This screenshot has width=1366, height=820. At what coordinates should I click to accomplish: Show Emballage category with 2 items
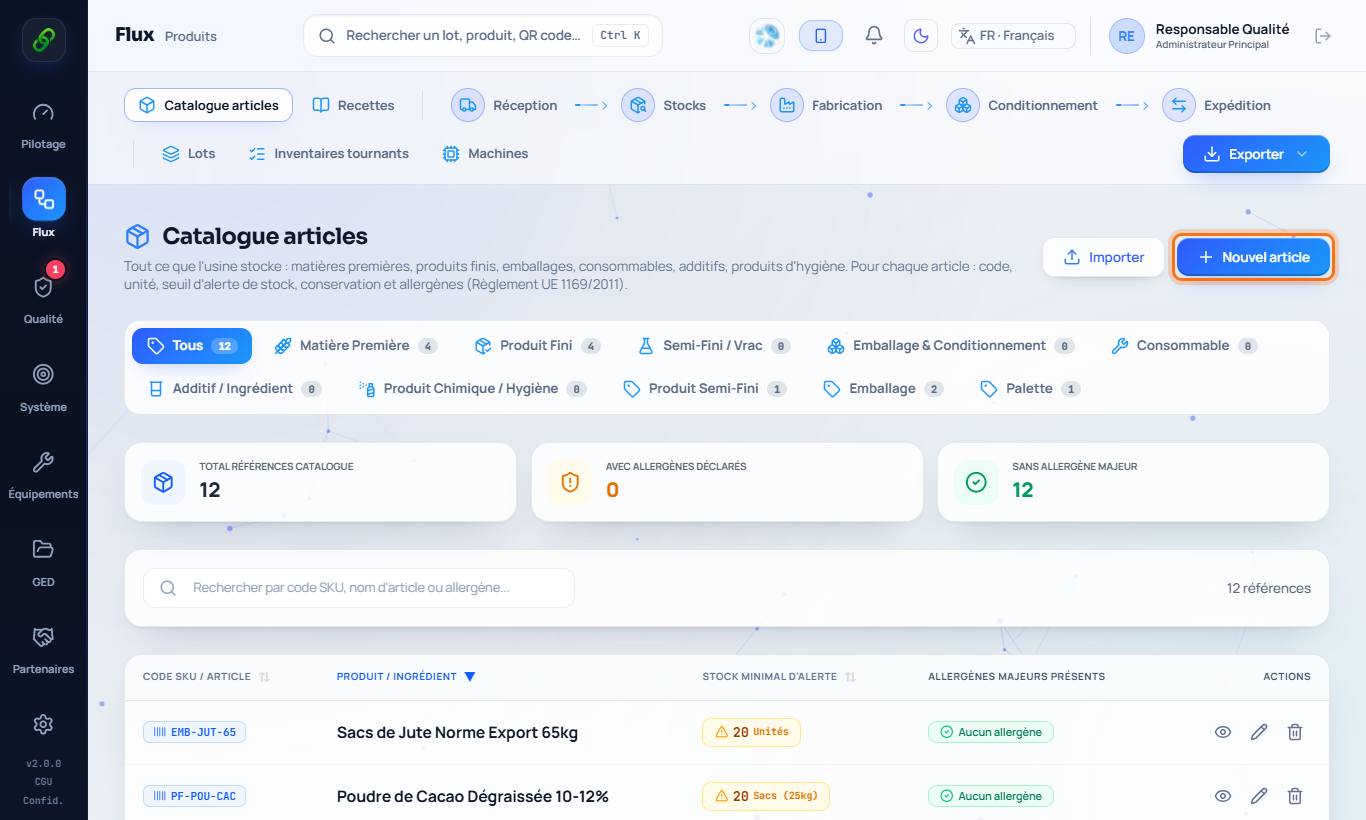pos(882,389)
